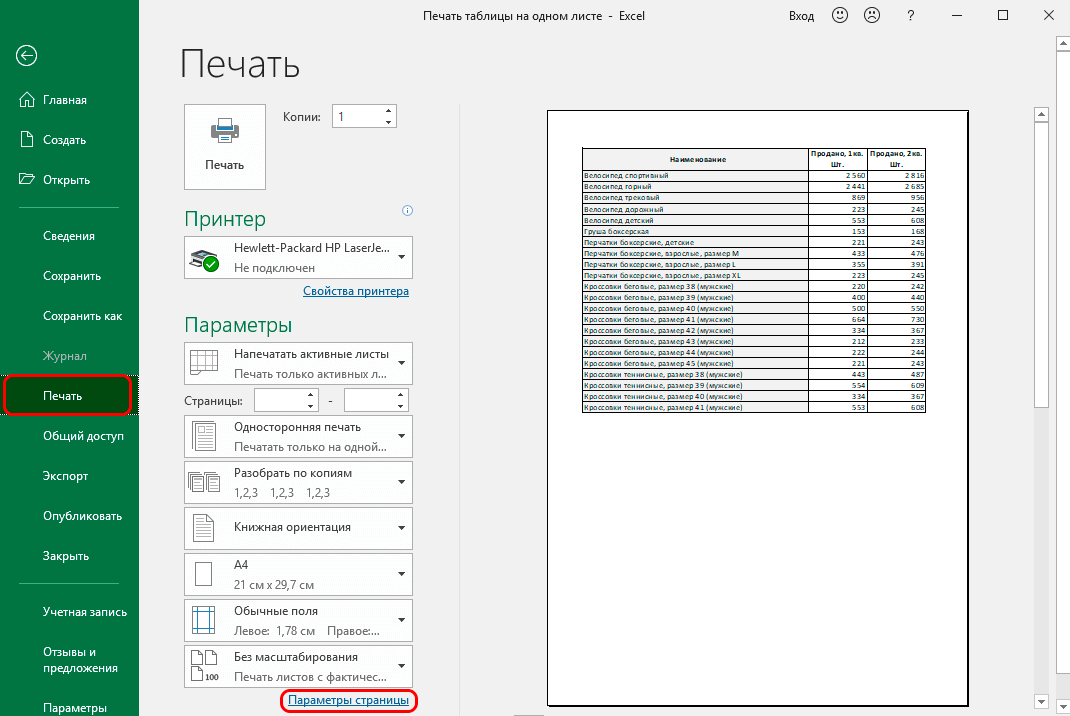Click the question mark help icon

[910, 15]
